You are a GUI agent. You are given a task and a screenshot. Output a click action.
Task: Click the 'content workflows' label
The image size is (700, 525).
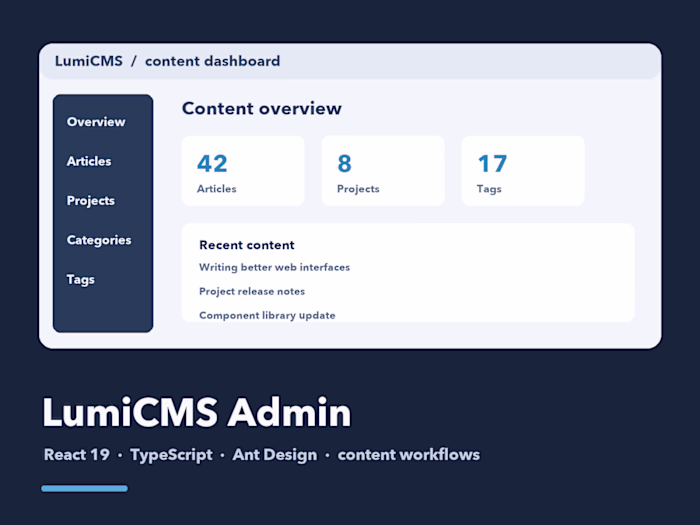click(x=408, y=454)
